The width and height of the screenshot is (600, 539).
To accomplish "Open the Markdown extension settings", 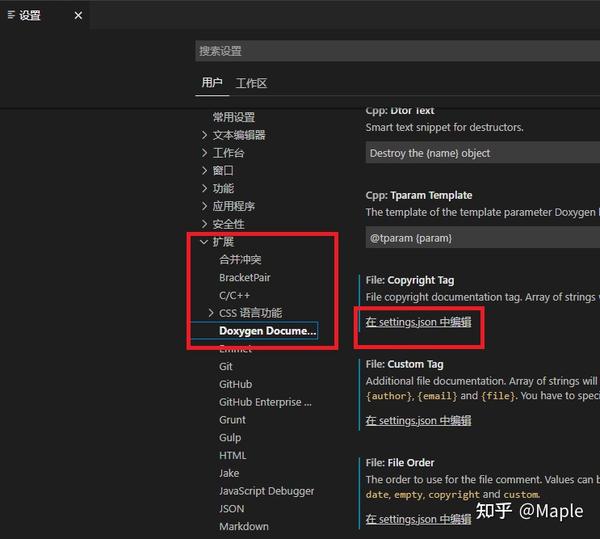I will (244, 526).
